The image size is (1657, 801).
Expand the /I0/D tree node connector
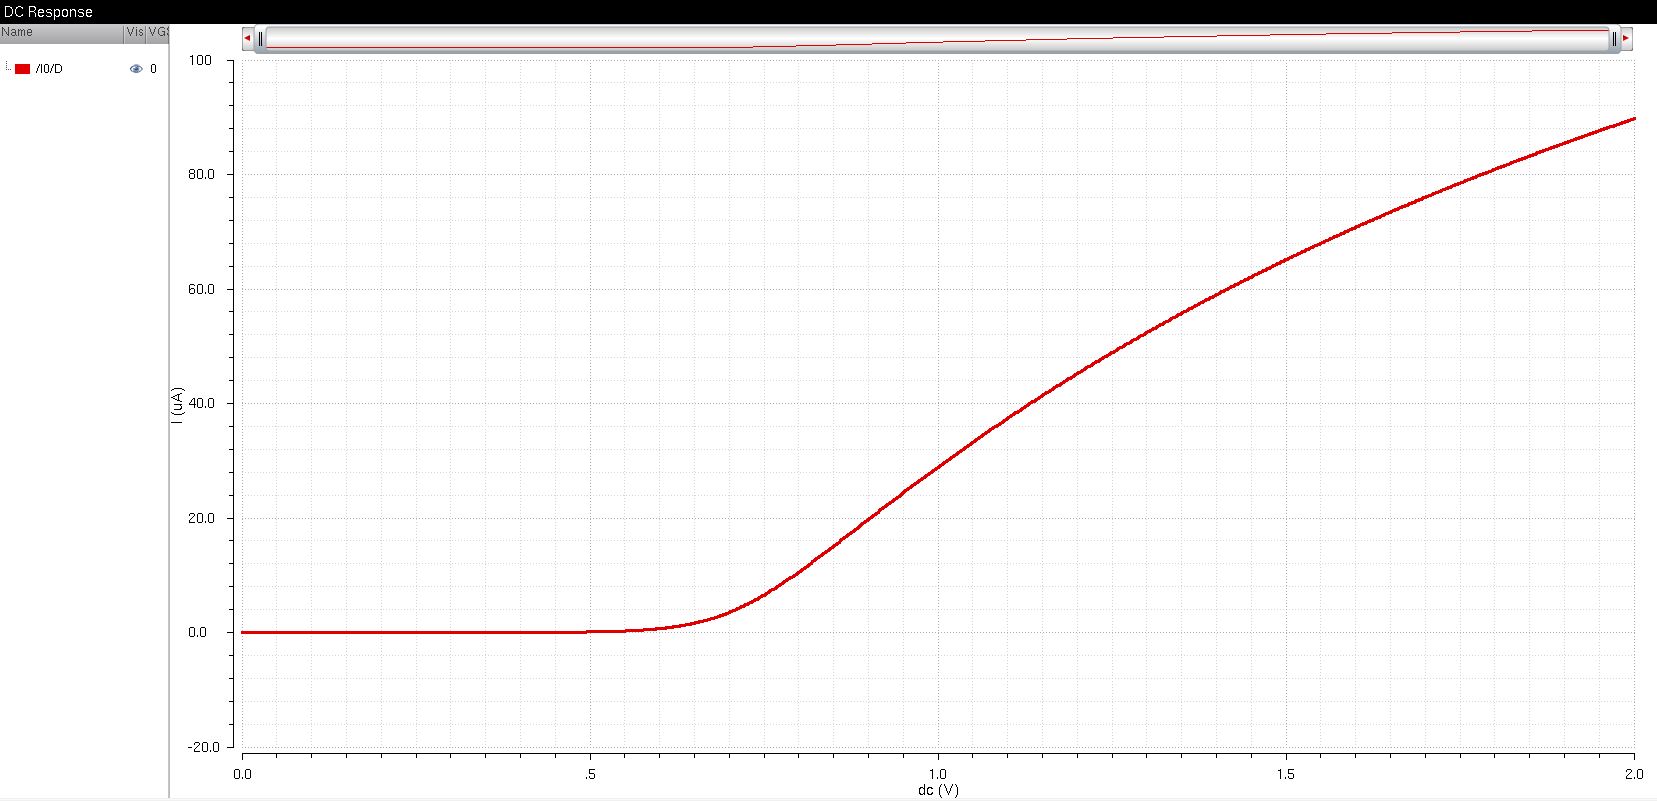tap(8, 67)
